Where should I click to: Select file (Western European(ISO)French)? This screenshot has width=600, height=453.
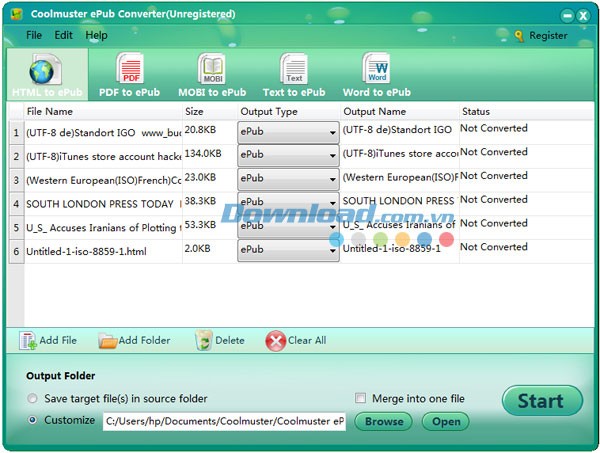pos(104,180)
